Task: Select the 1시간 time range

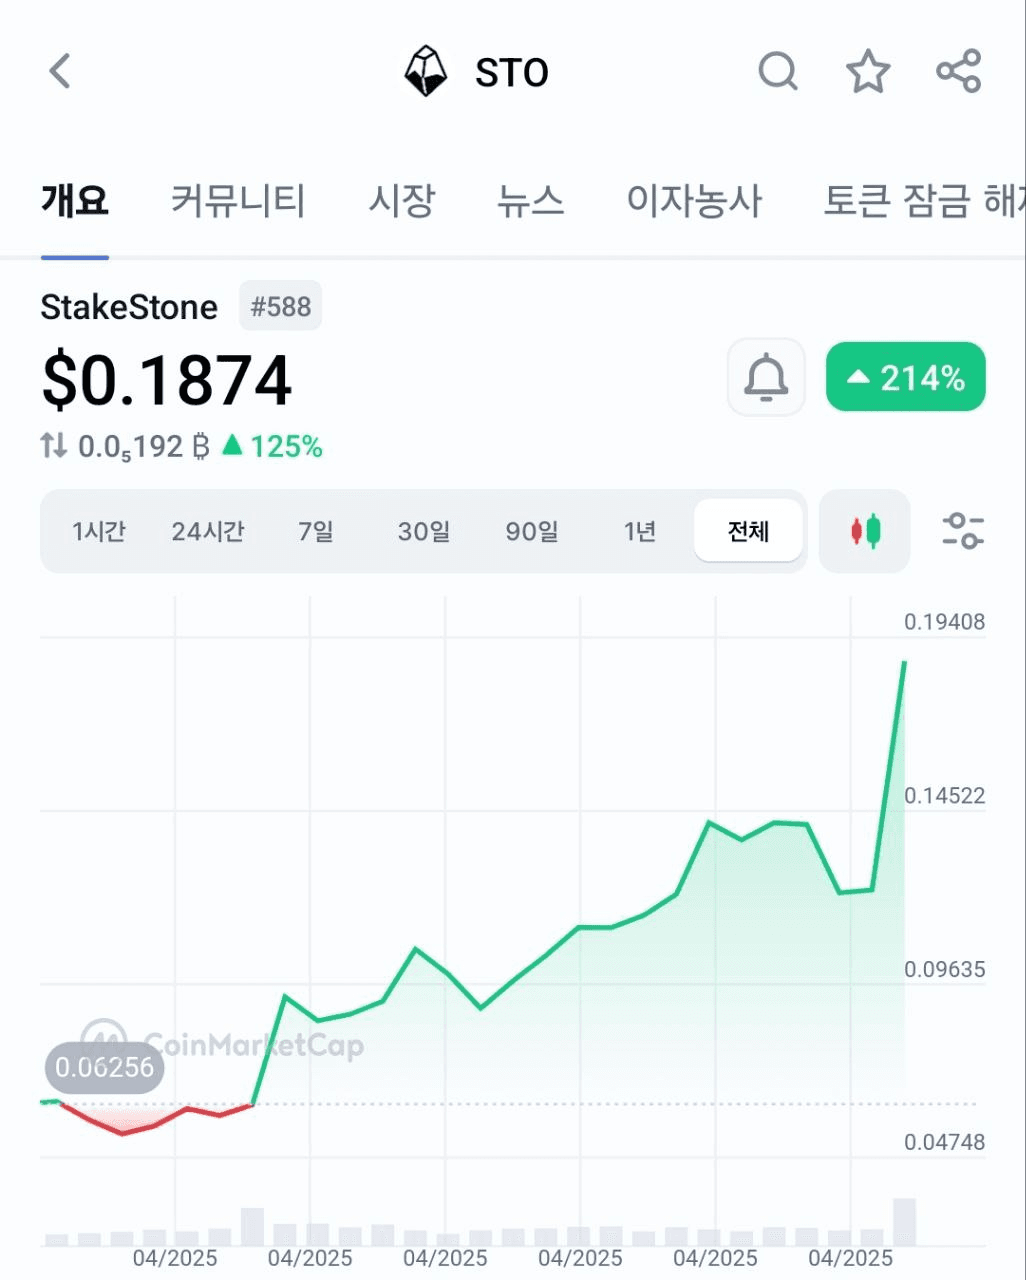Action: [99, 531]
